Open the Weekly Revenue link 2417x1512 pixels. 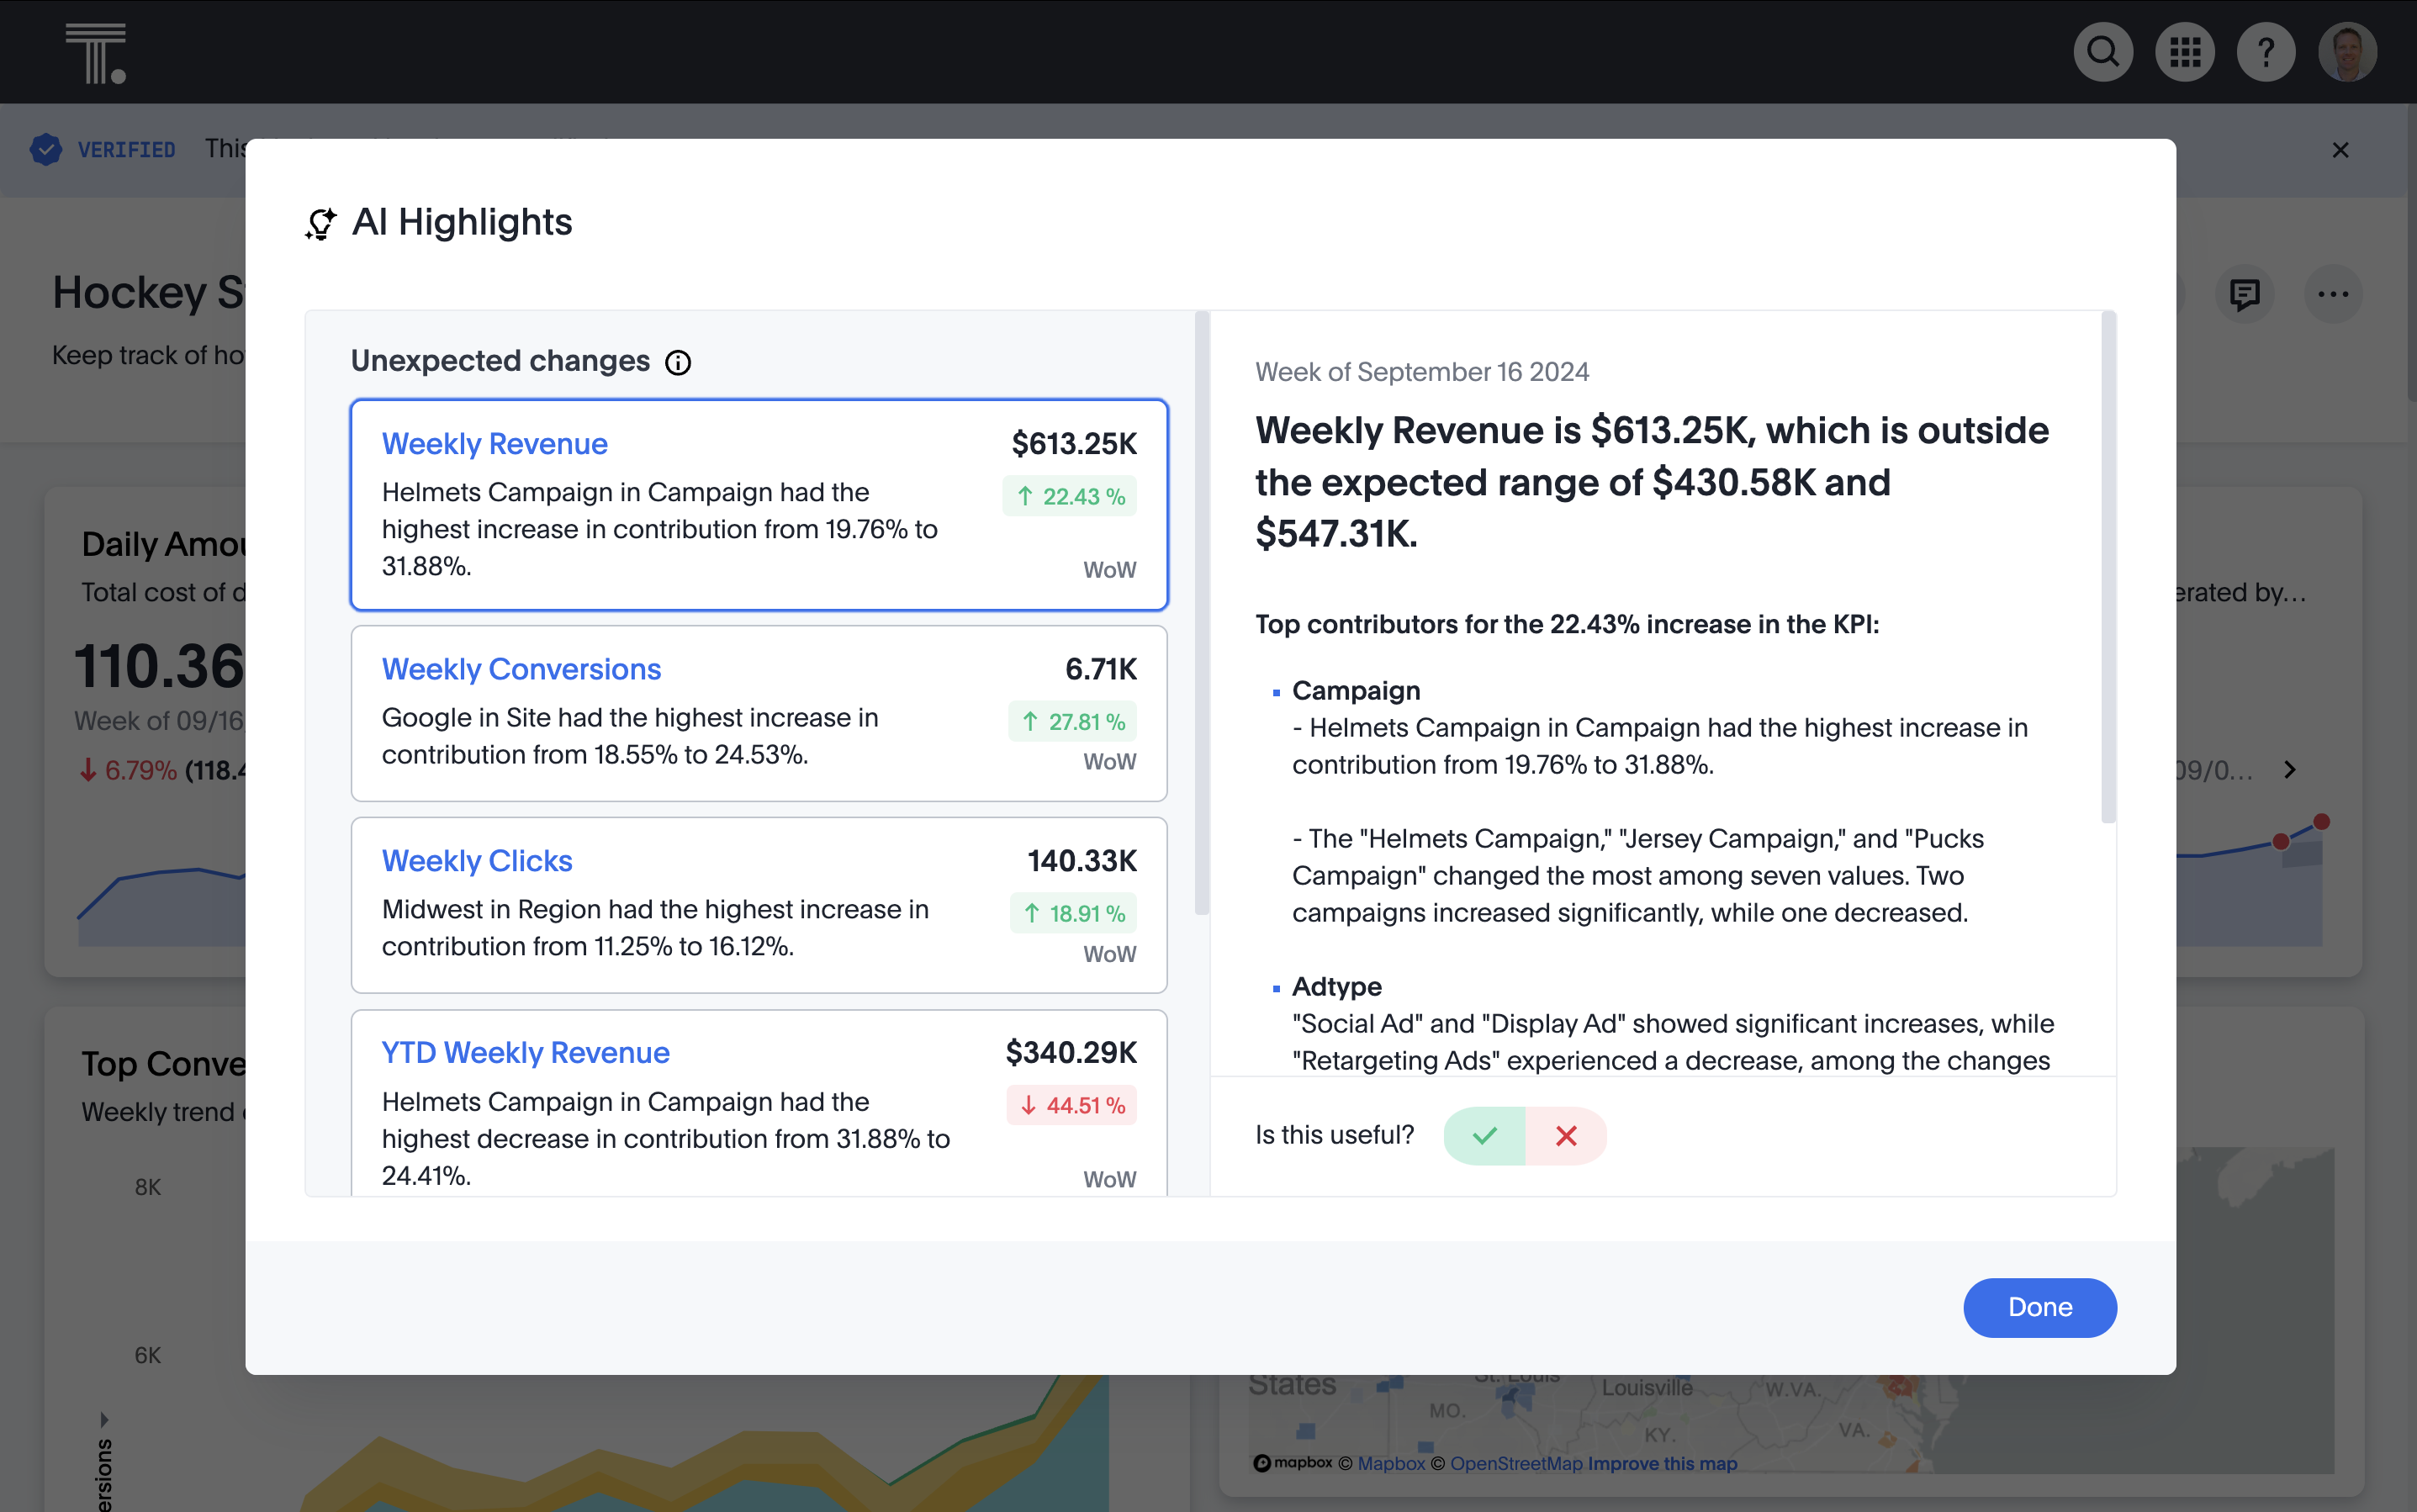(x=494, y=443)
